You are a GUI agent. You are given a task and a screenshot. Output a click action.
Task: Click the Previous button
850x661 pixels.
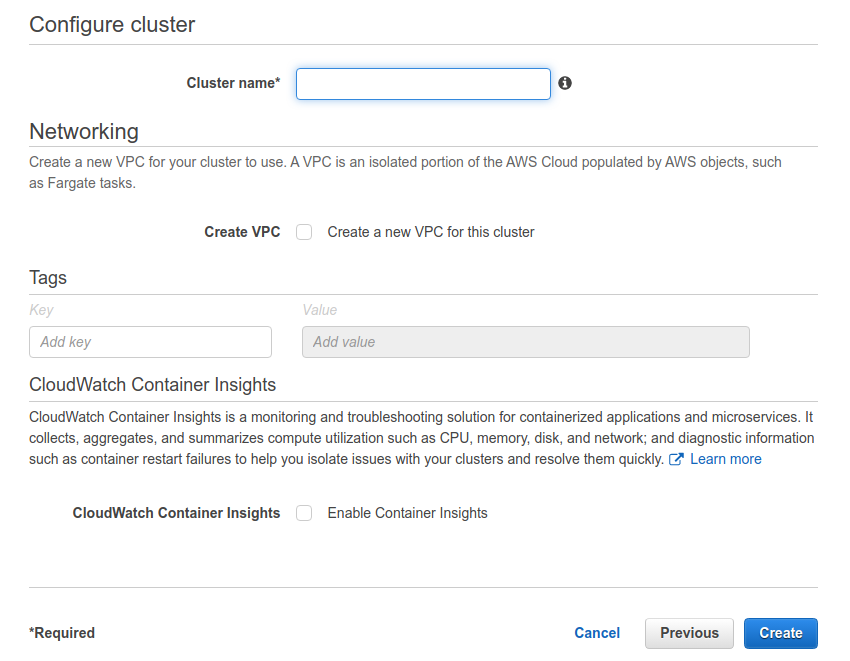click(689, 633)
